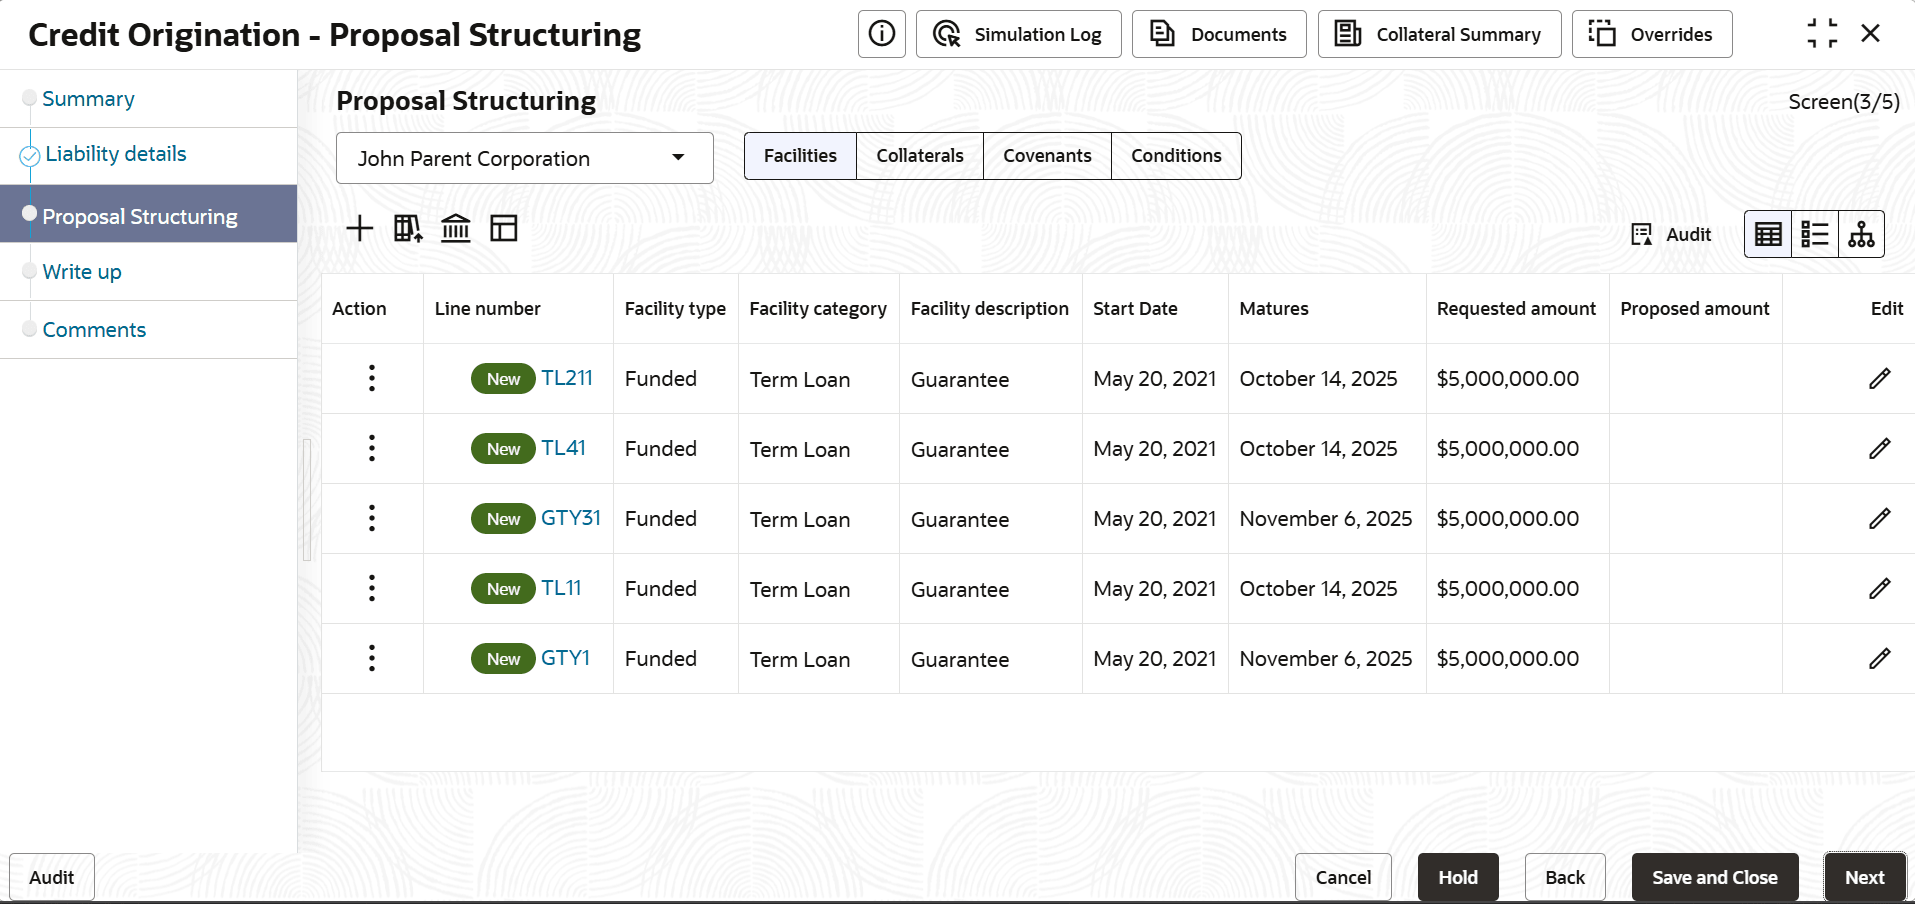
Task: Open the Collateral Summary panel
Action: (1439, 34)
